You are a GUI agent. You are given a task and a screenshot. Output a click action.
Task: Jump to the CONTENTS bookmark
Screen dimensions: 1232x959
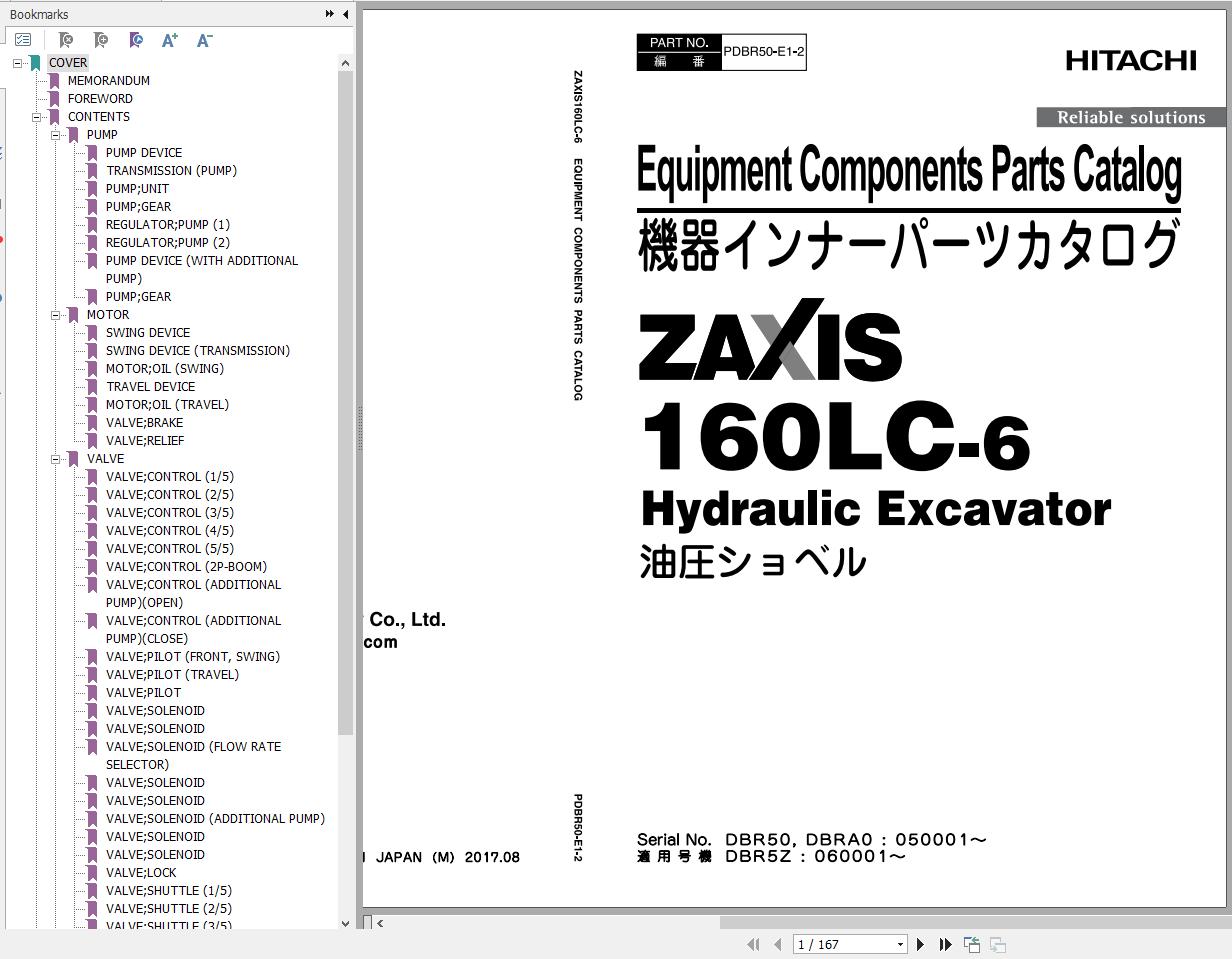click(x=99, y=117)
